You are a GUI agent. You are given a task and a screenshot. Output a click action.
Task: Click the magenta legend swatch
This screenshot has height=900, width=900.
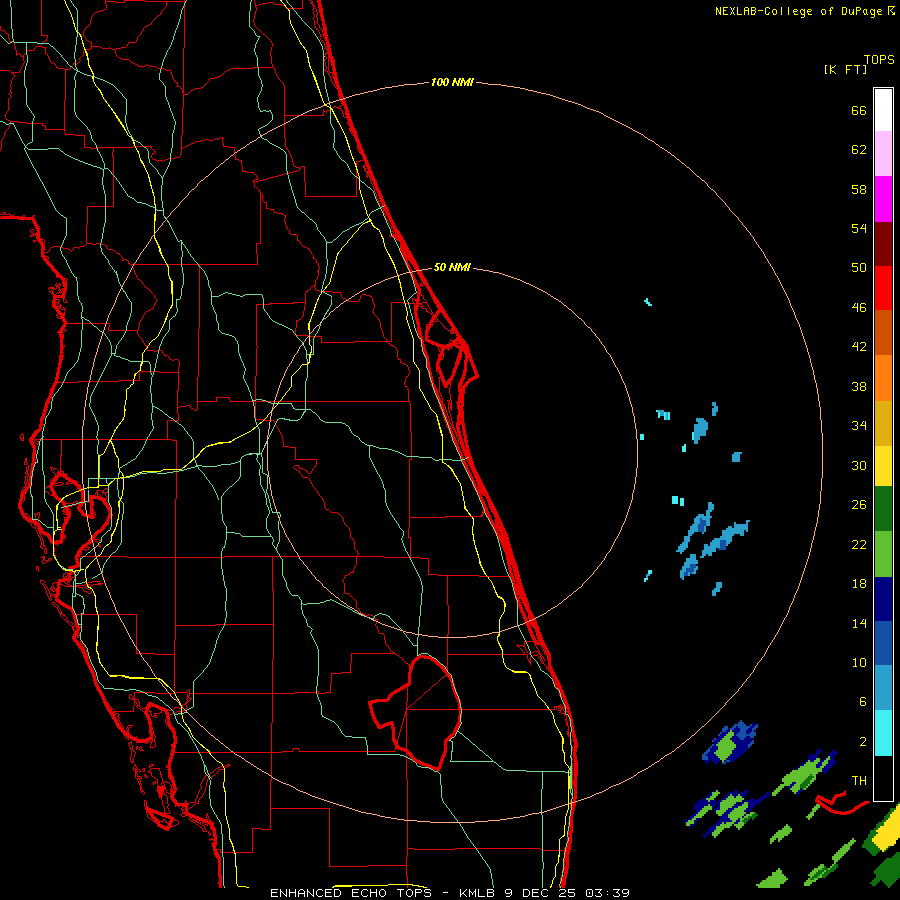[883, 199]
